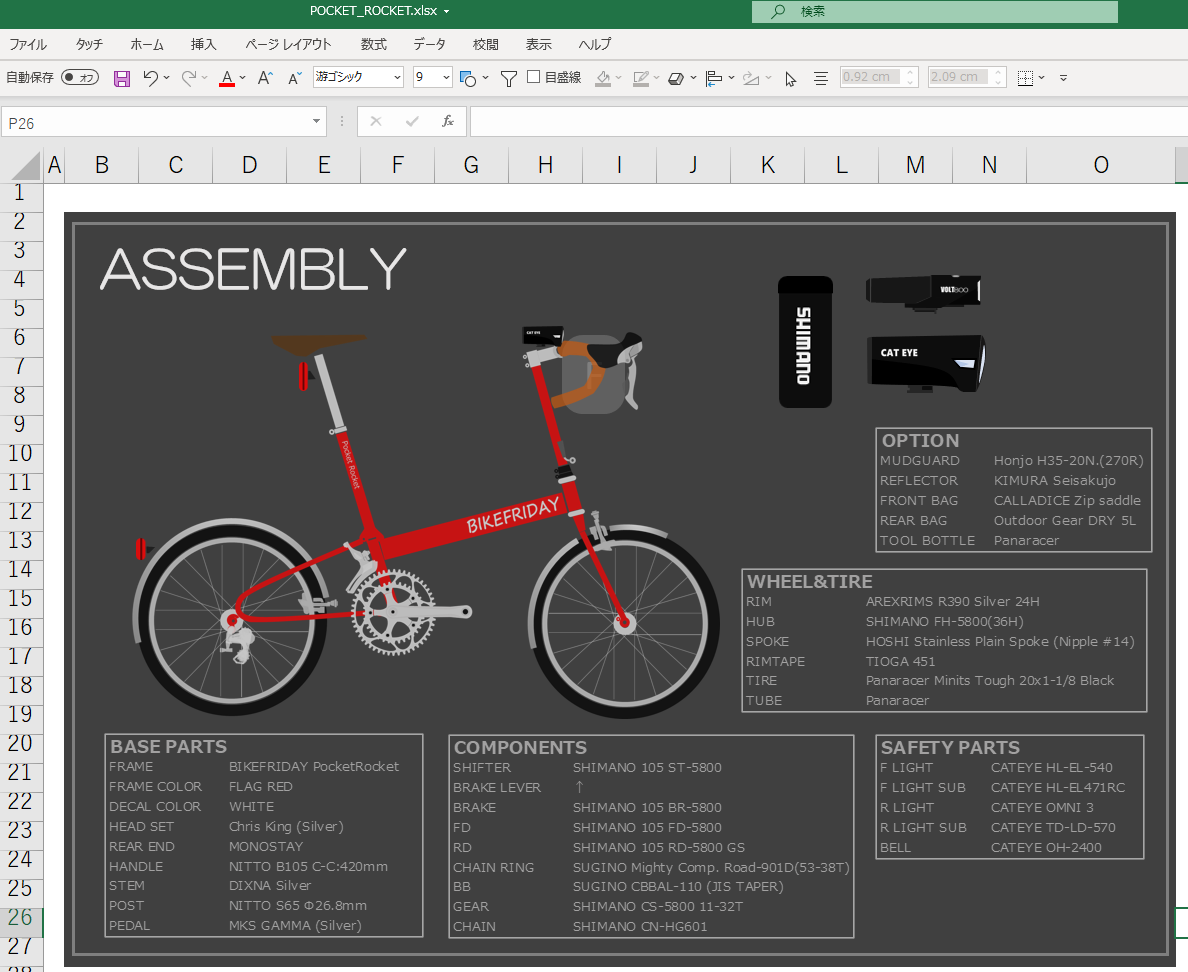The image size is (1188, 972).
Task: Click the search magnifier icon in title bar
Action: [x=777, y=11]
